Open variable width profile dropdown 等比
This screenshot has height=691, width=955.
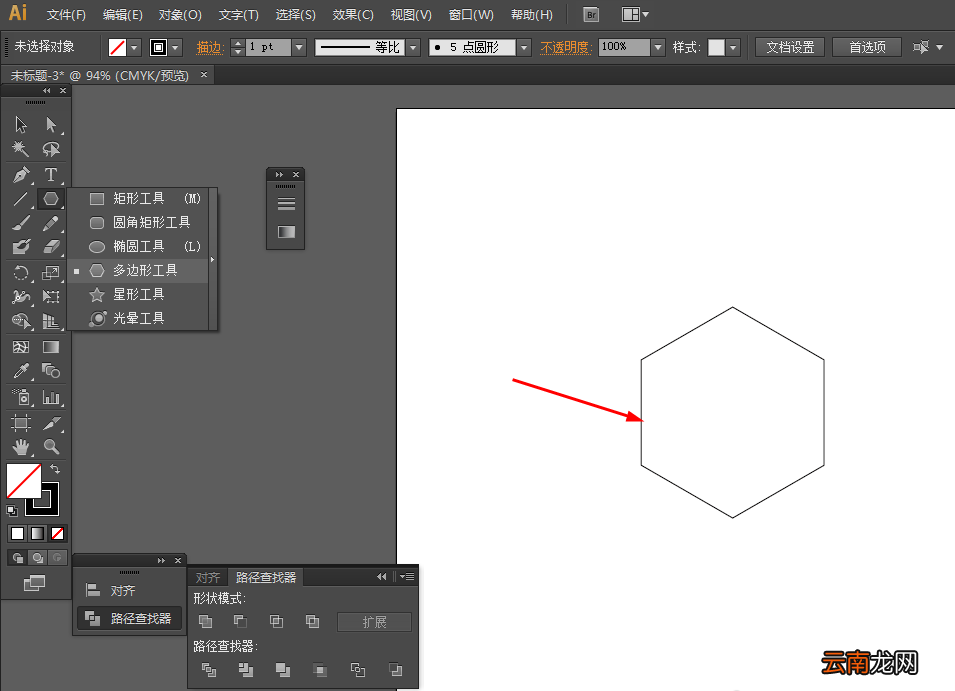coord(414,47)
